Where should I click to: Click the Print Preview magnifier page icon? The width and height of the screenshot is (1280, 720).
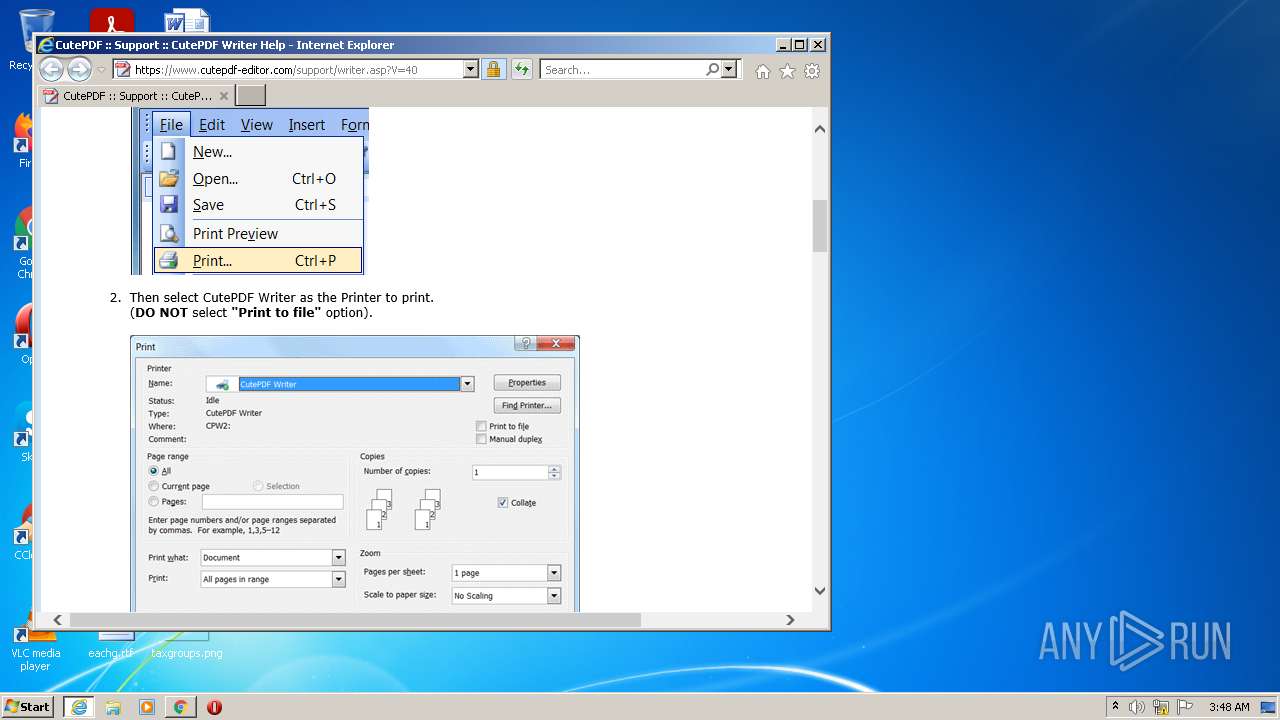170,234
